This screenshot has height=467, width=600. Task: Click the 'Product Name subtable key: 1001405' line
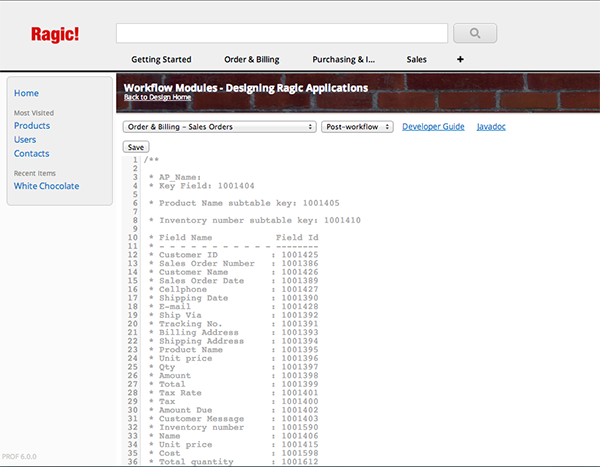click(244, 203)
